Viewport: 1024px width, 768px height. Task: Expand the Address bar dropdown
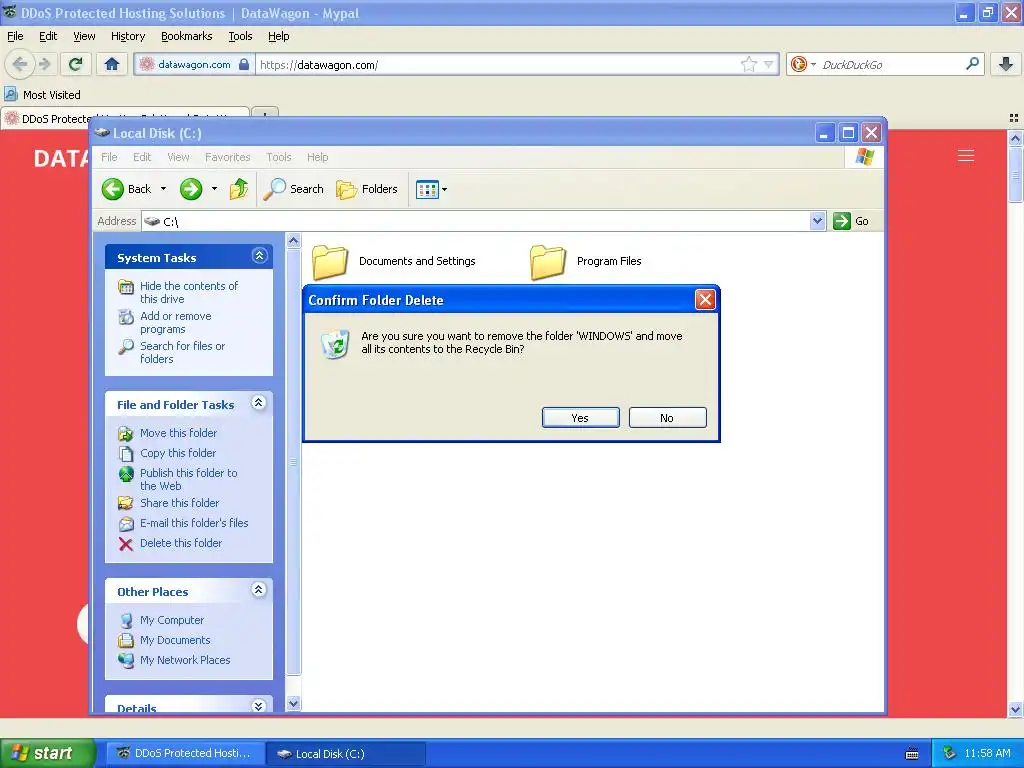click(817, 221)
